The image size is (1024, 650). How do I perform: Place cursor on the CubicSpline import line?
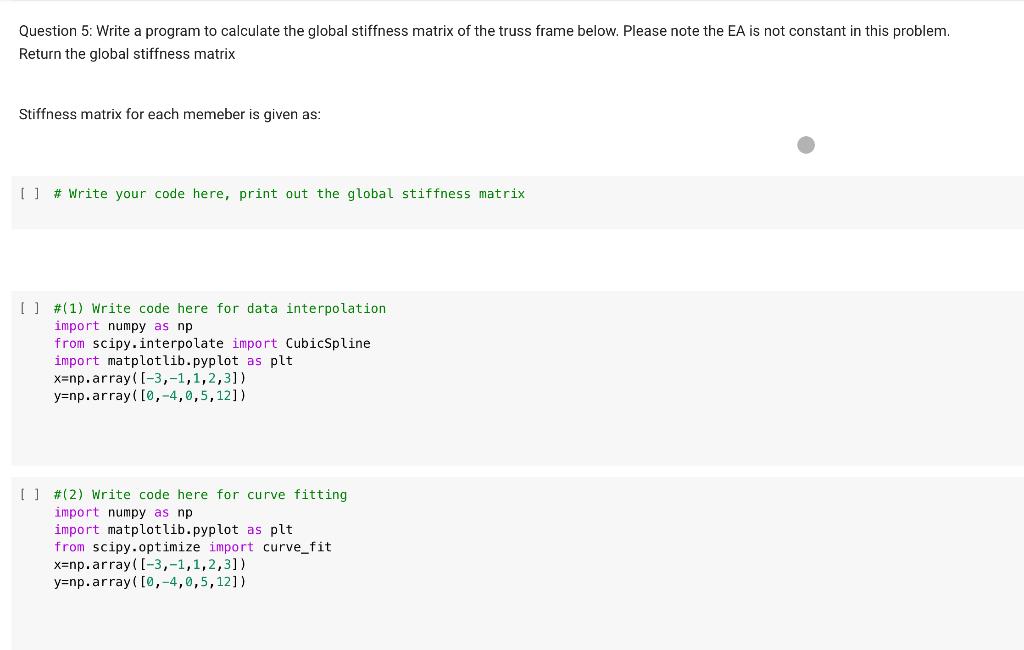click(x=213, y=342)
